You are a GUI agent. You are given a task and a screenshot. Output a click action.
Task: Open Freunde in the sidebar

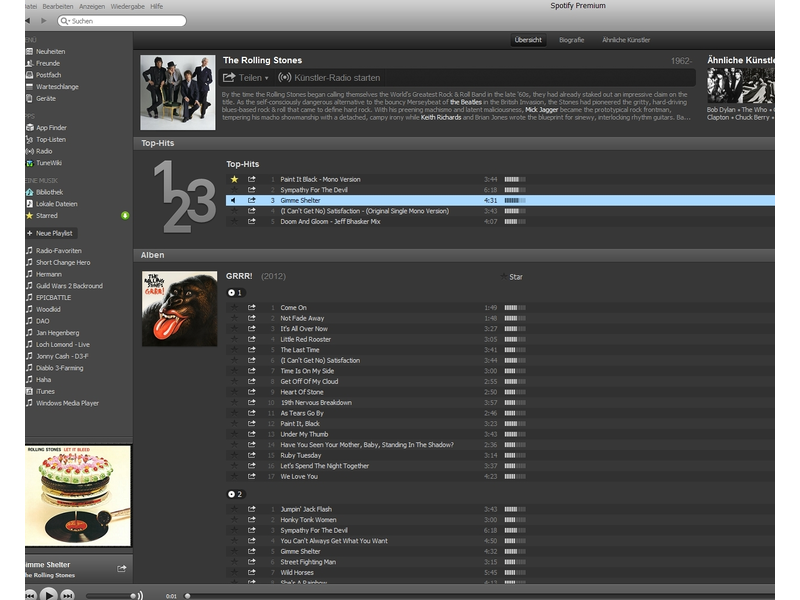click(x=48, y=63)
